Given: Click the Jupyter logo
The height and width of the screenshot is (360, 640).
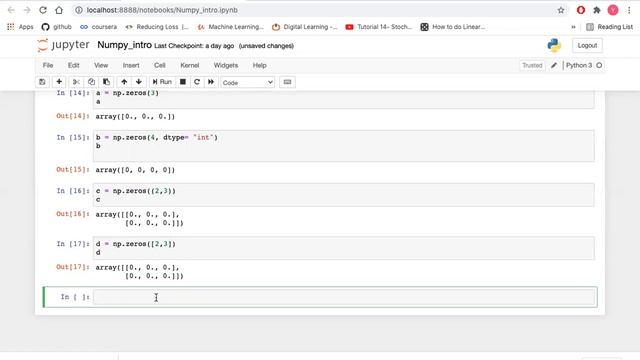Looking at the screenshot, I should (63, 45).
